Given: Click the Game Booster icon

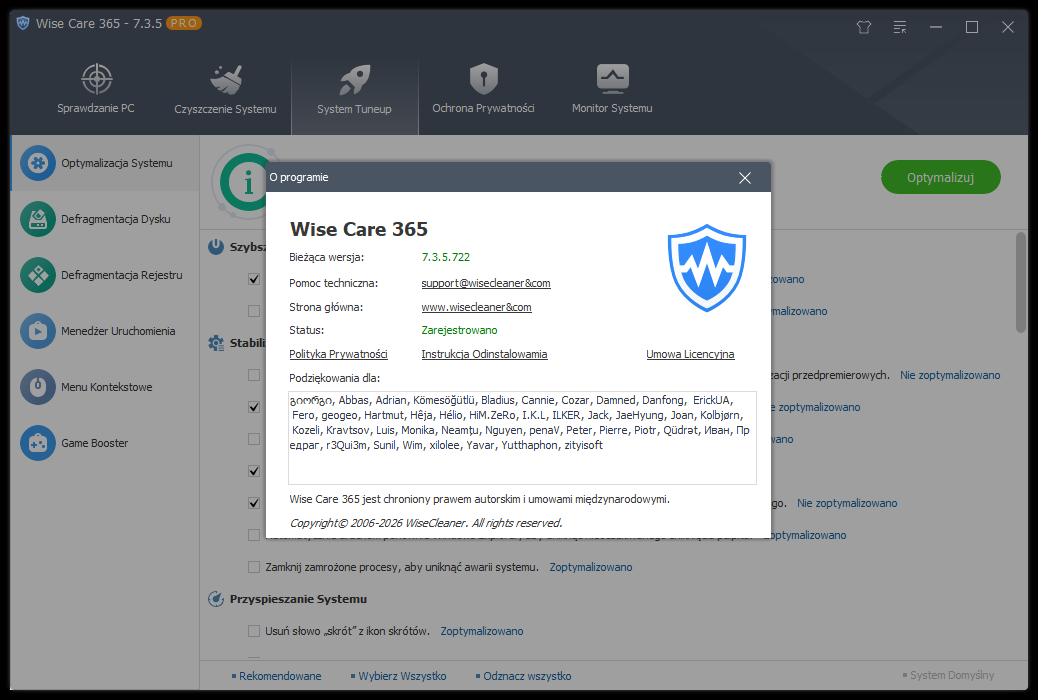Looking at the screenshot, I should tap(38, 443).
